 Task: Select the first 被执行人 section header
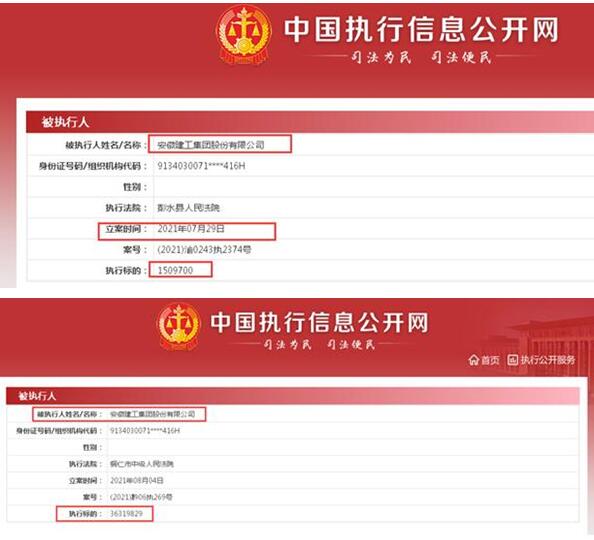click(65, 122)
